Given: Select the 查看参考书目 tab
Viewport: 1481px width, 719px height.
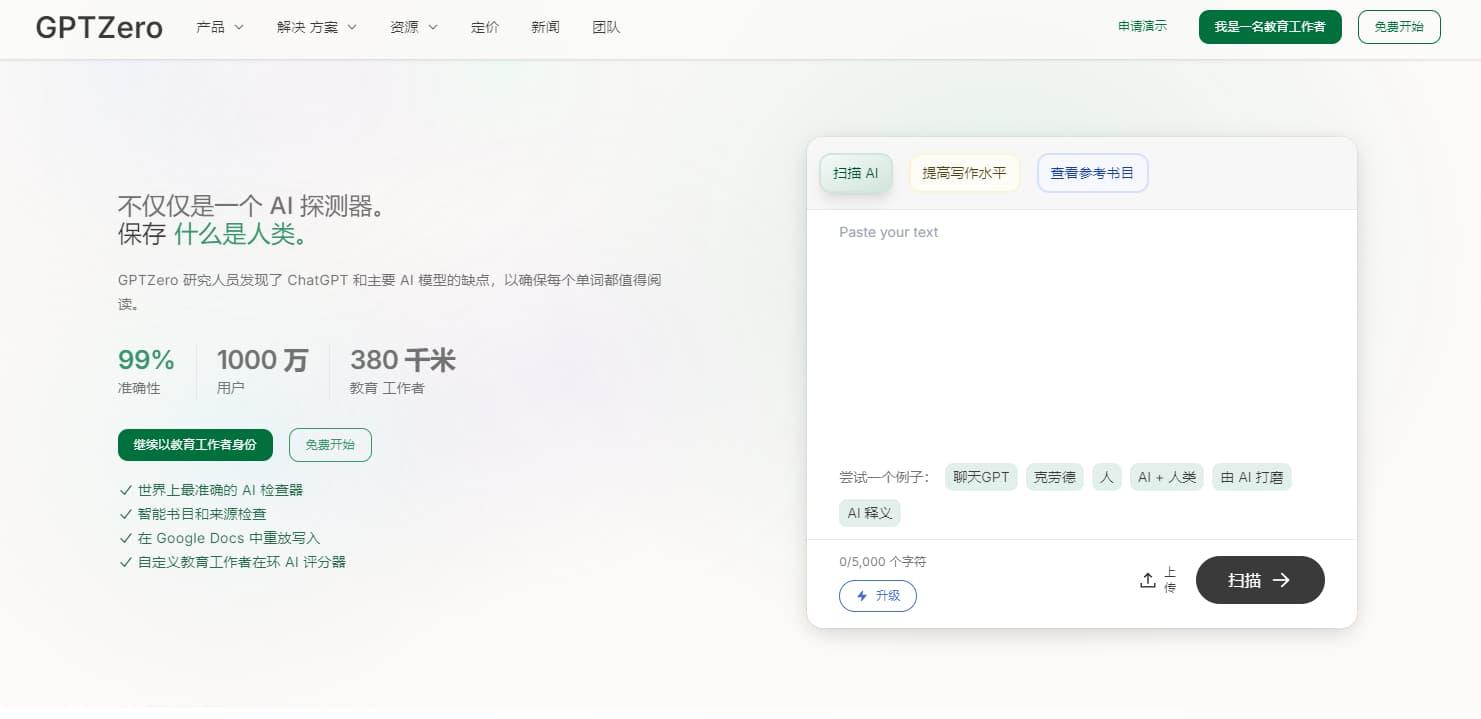Looking at the screenshot, I should [1092, 172].
